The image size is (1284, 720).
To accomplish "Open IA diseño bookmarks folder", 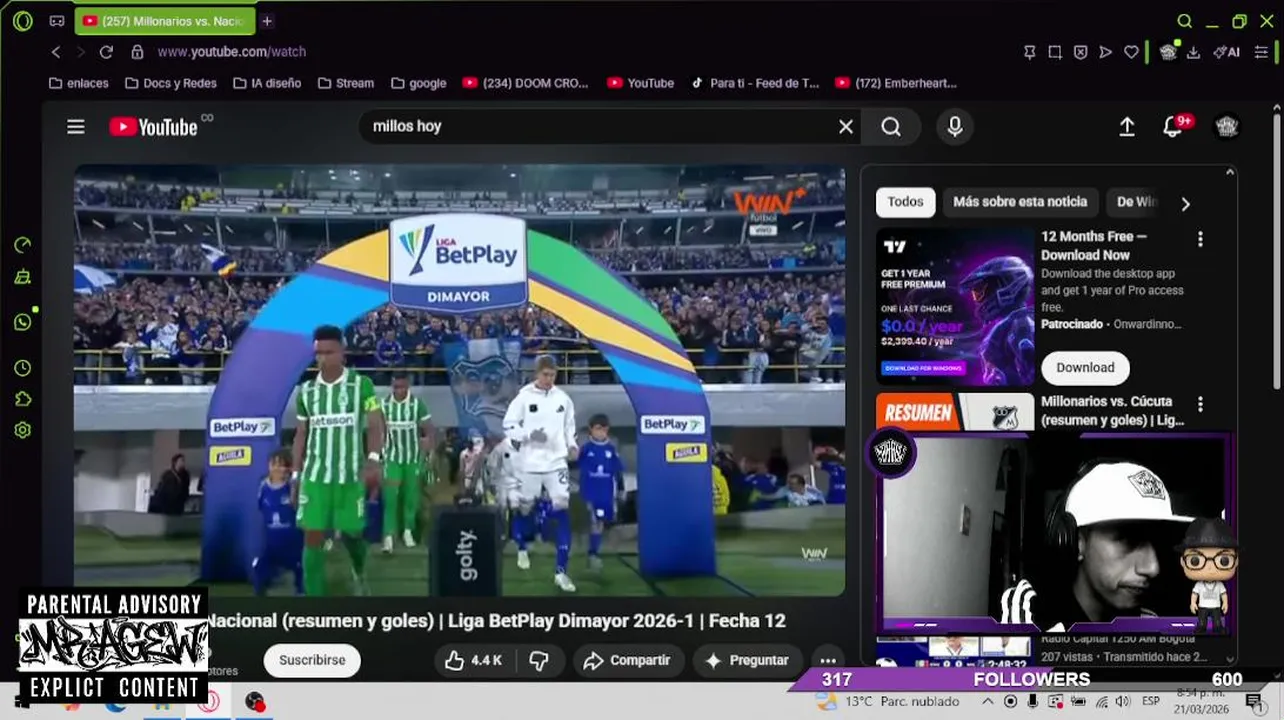I will pyautogui.click(x=267, y=83).
